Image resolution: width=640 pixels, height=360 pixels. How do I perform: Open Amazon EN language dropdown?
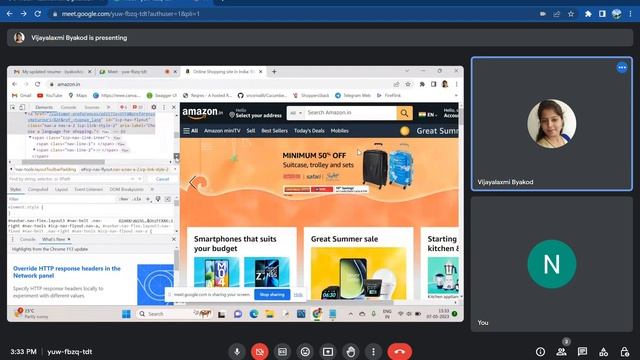[428, 115]
